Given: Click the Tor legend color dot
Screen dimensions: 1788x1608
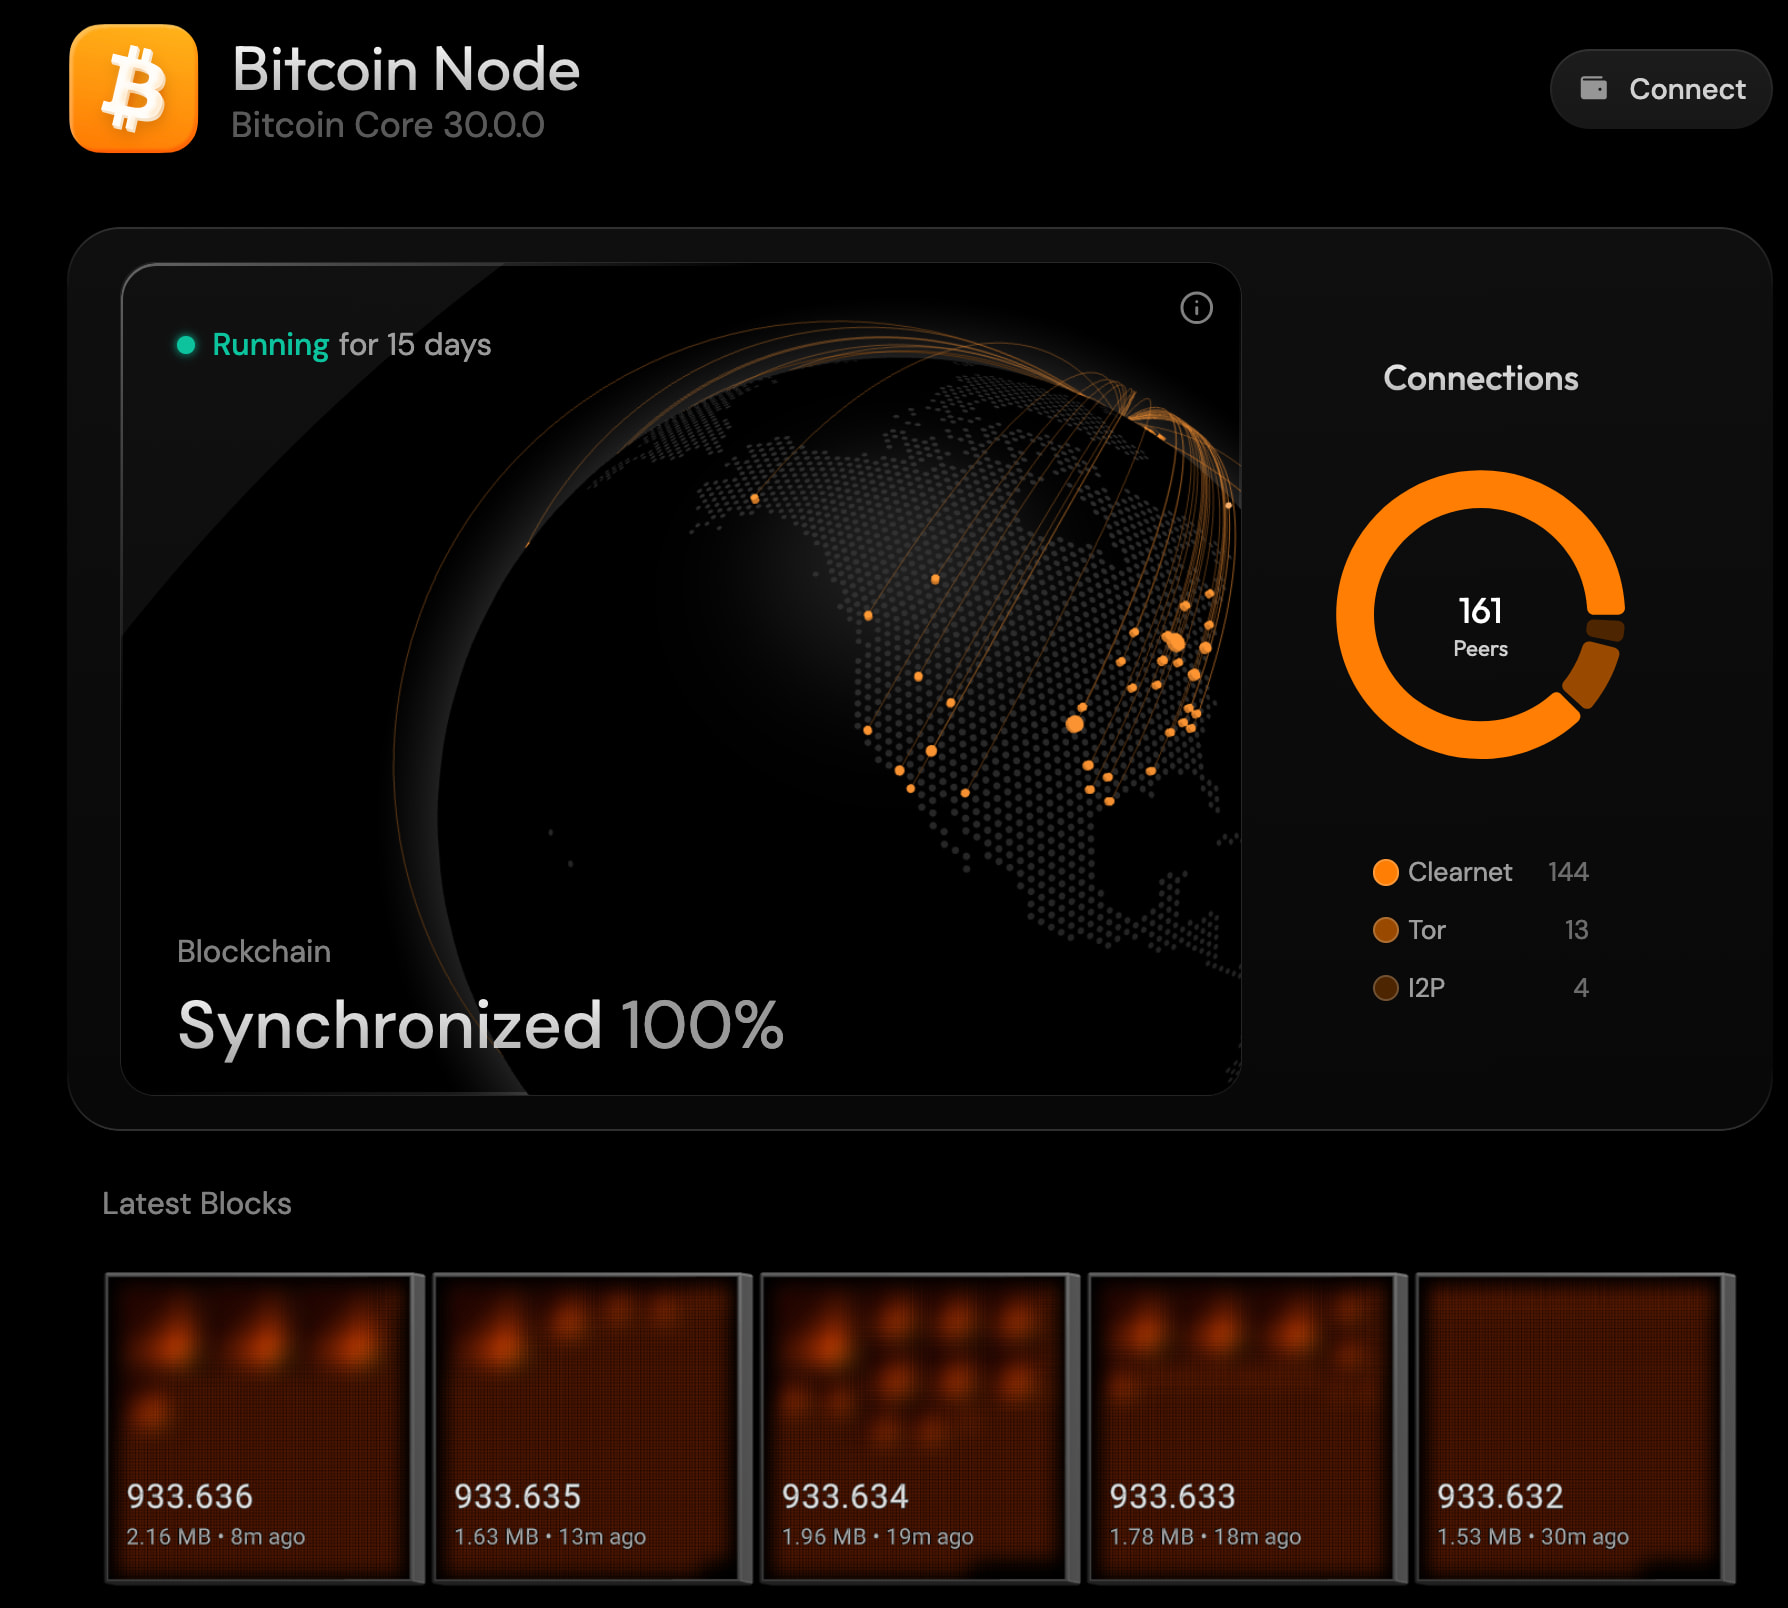Looking at the screenshot, I should pos(1385,930).
